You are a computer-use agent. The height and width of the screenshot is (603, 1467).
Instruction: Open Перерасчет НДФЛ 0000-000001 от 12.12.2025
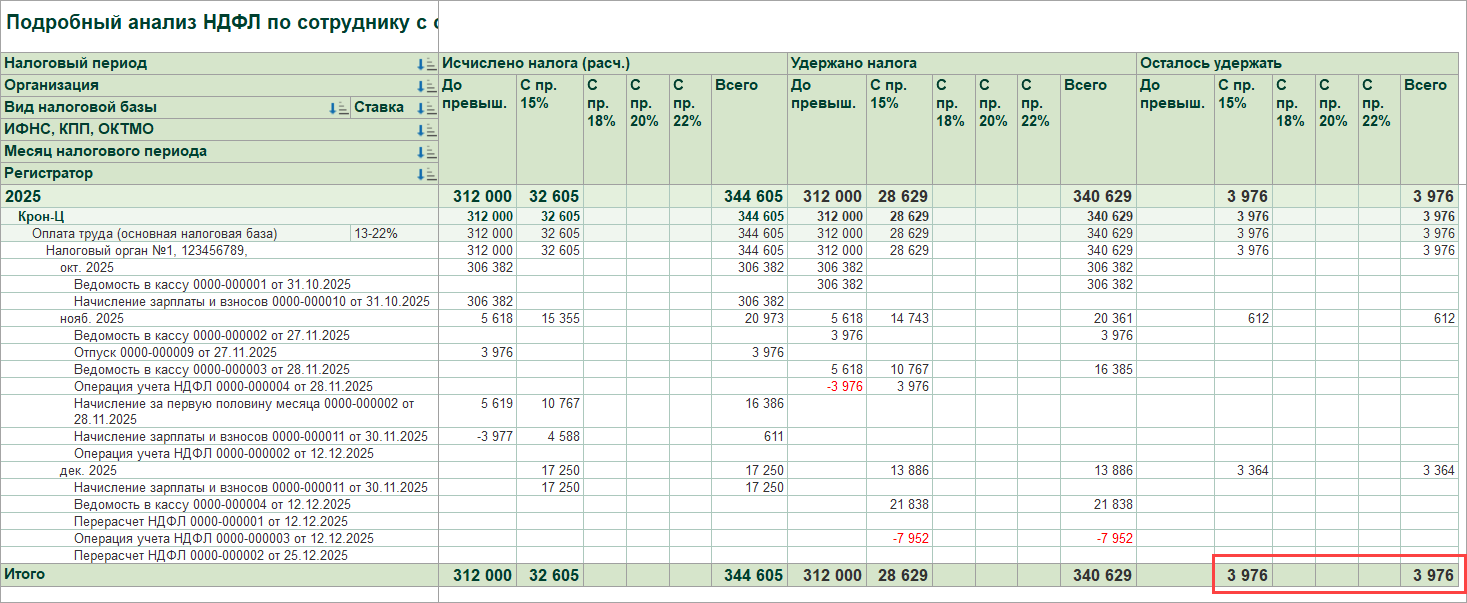coord(211,521)
